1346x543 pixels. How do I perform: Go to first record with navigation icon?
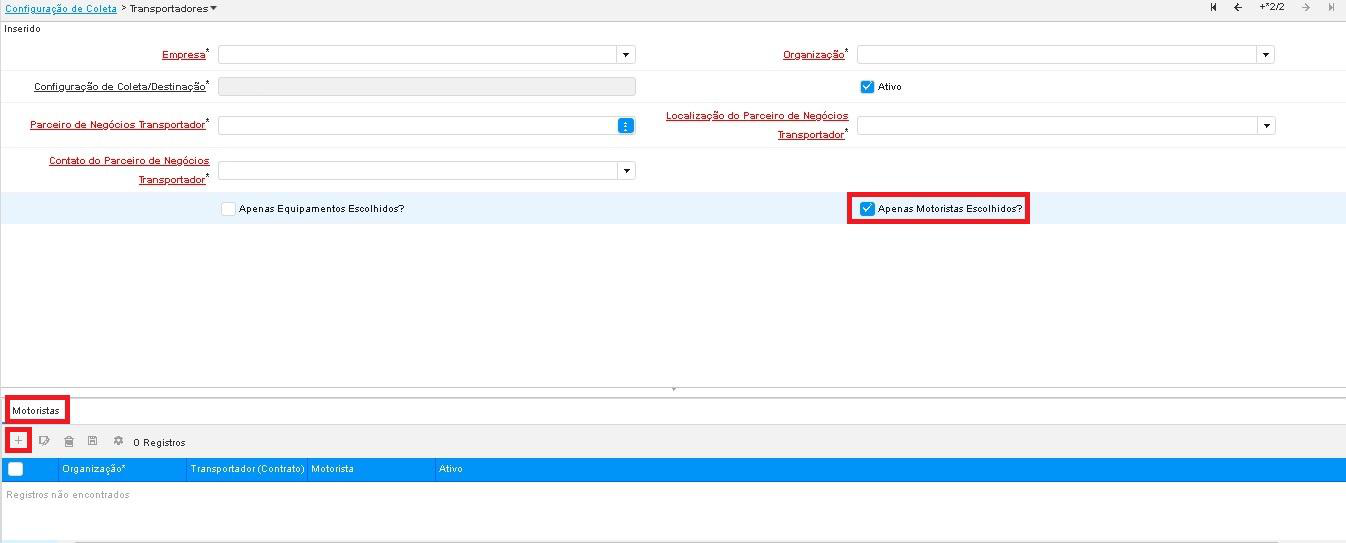coord(1213,8)
